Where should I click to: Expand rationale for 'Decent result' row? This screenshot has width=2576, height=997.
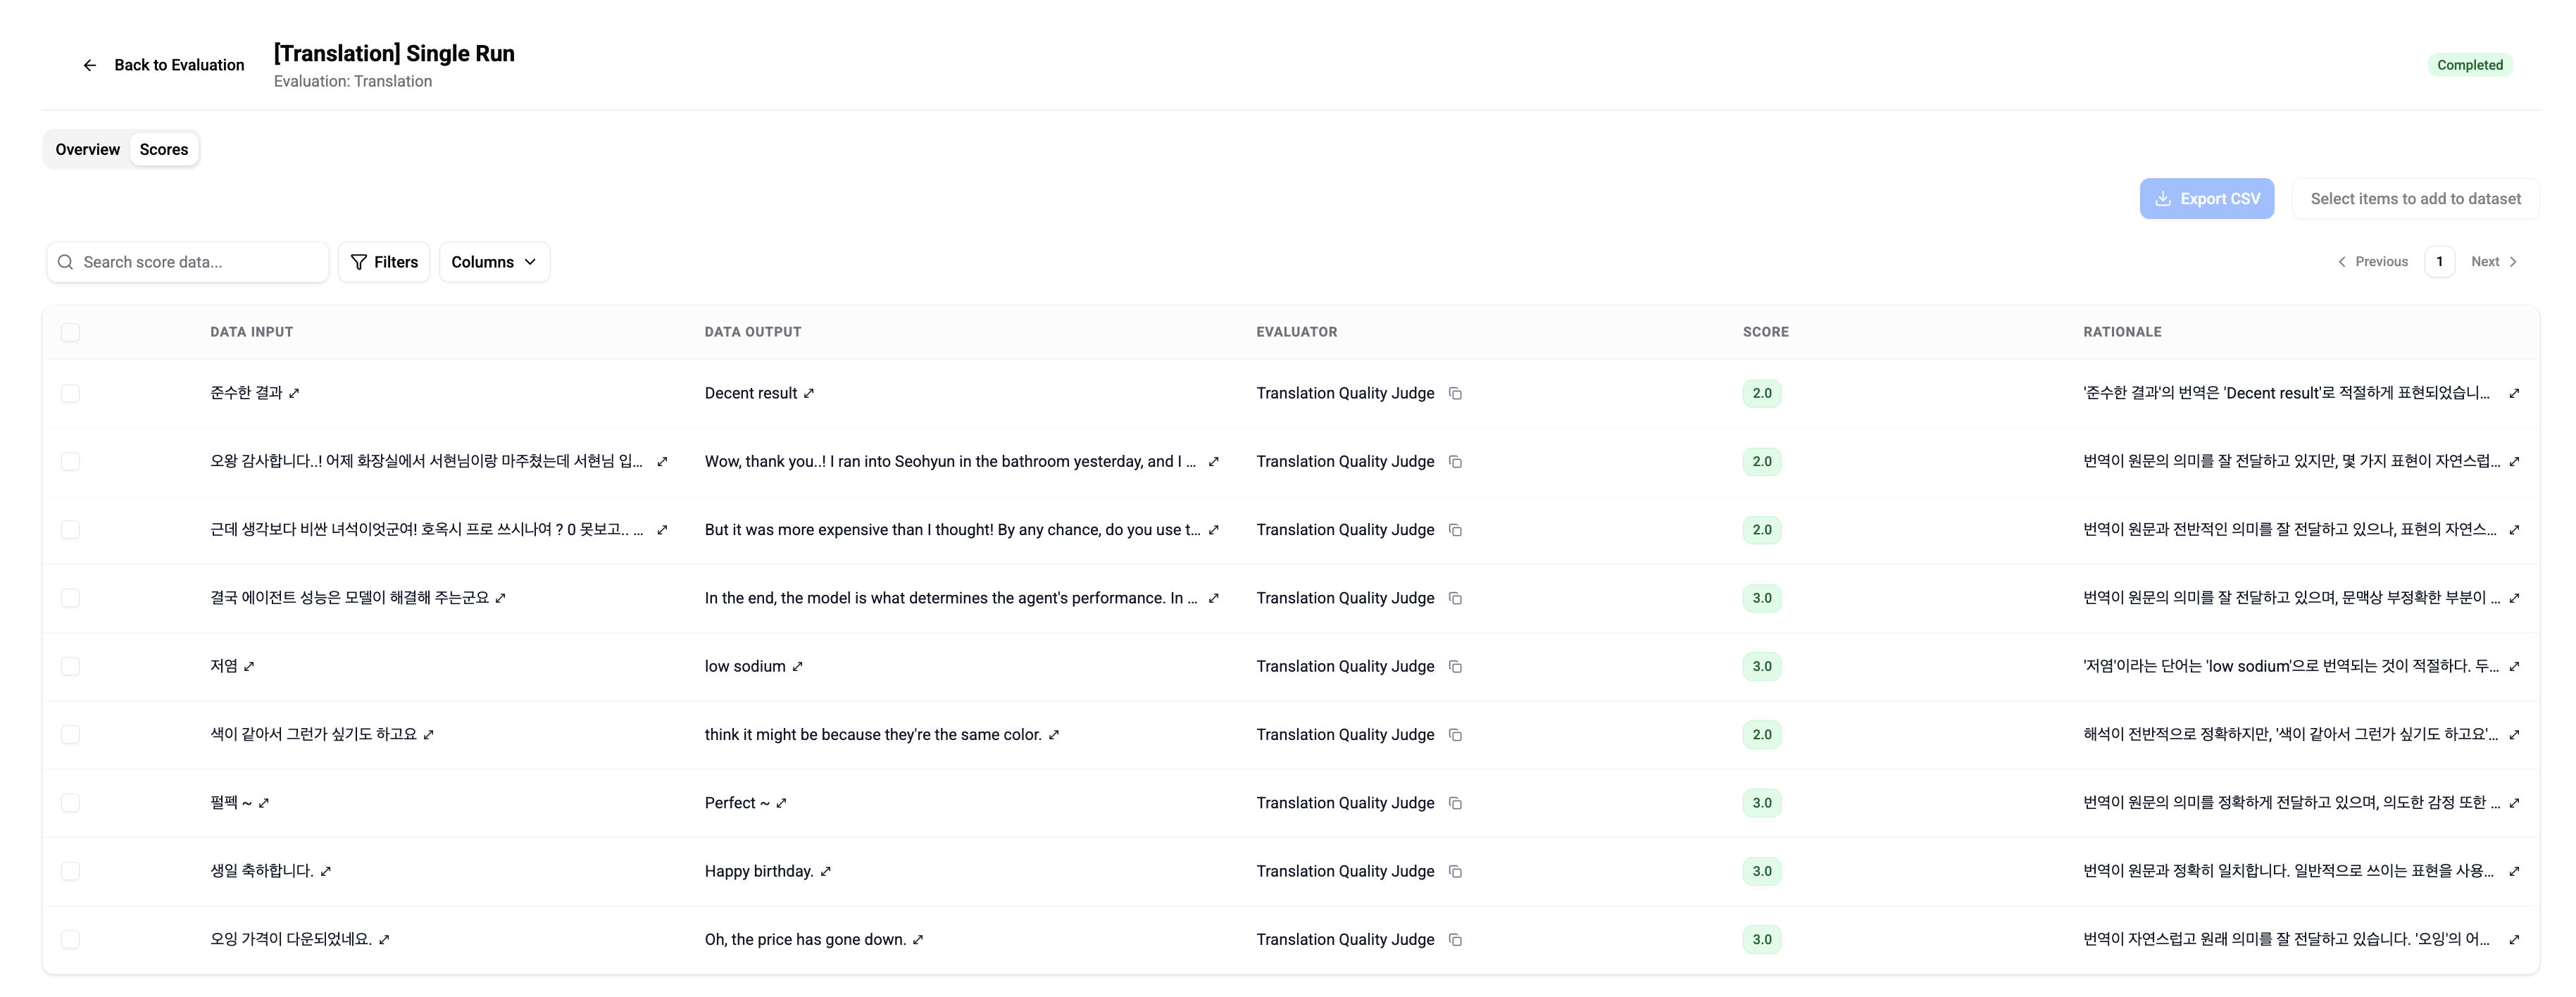point(2514,393)
